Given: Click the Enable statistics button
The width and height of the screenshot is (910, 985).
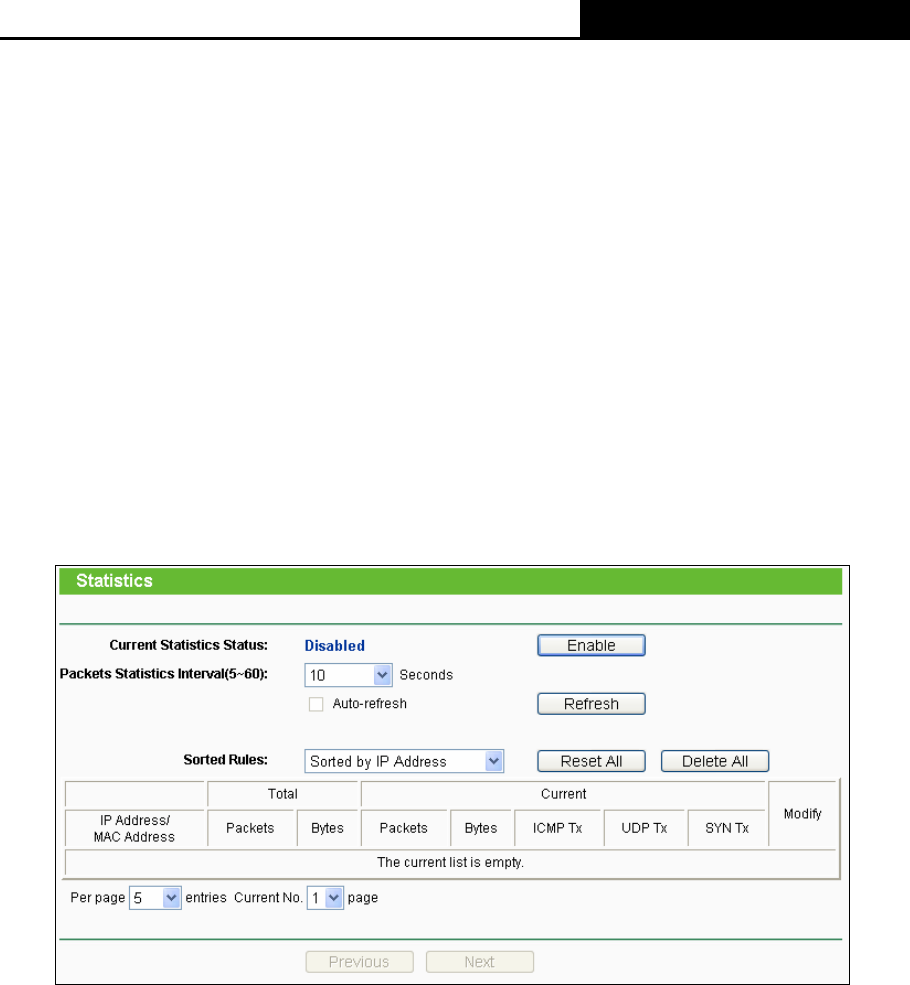Looking at the screenshot, I should click(x=591, y=645).
